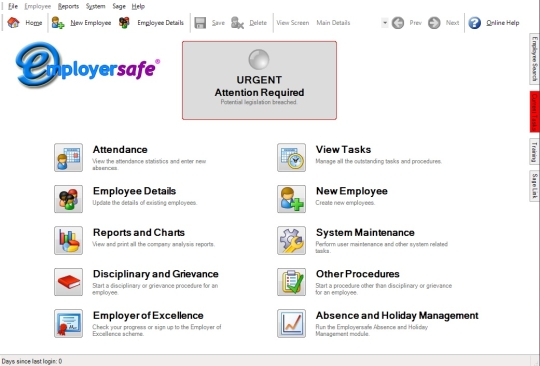540x366 pixels.
Task: Open the View Tasks clock icon
Action: point(291,157)
